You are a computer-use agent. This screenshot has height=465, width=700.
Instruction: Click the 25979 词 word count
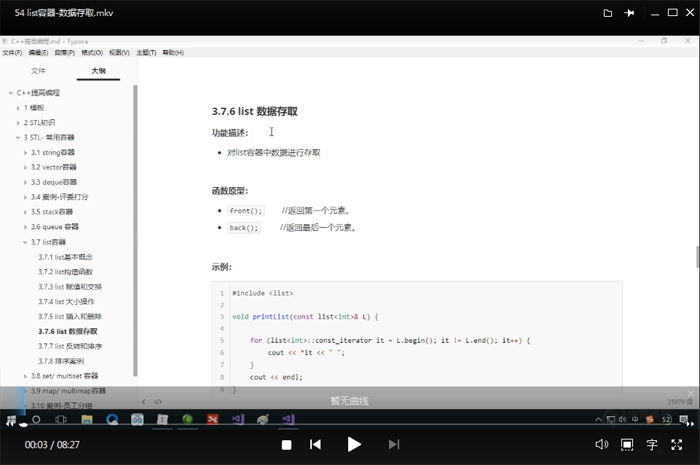coord(680,402)
